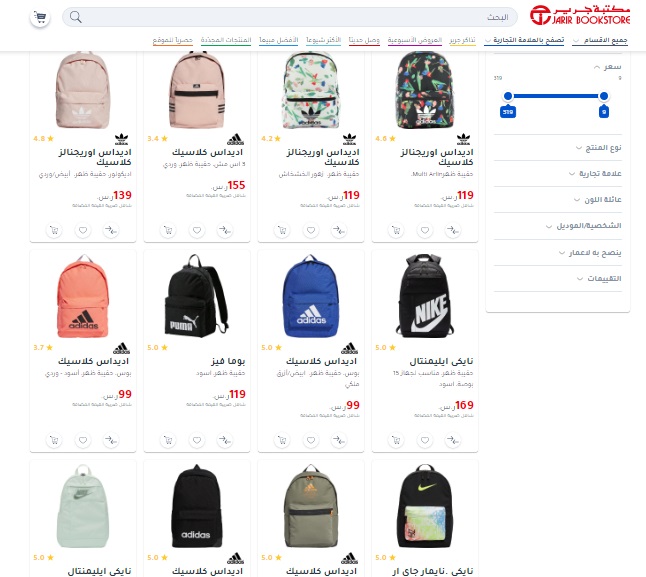Open the shopping cart at top left
Image resolution: width=646 pixels, height=577 pixels.
coord(40,17)
